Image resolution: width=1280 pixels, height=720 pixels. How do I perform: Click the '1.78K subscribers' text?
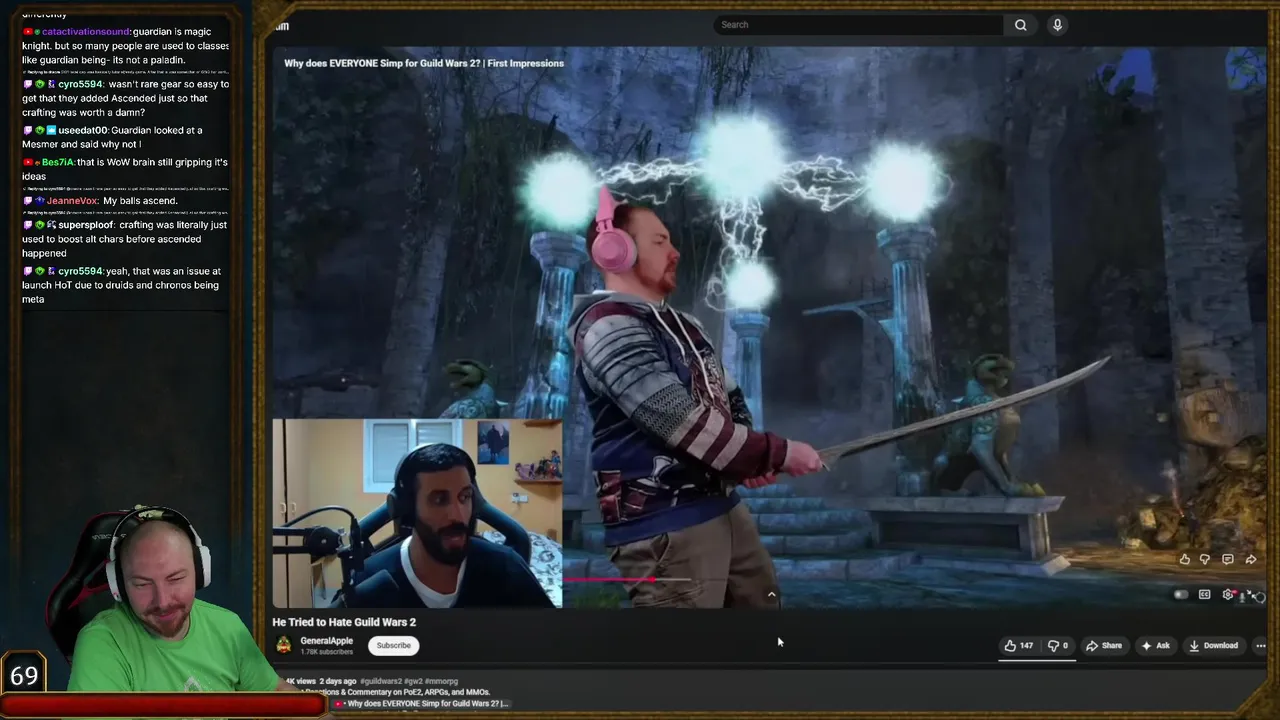click(327, 652)
